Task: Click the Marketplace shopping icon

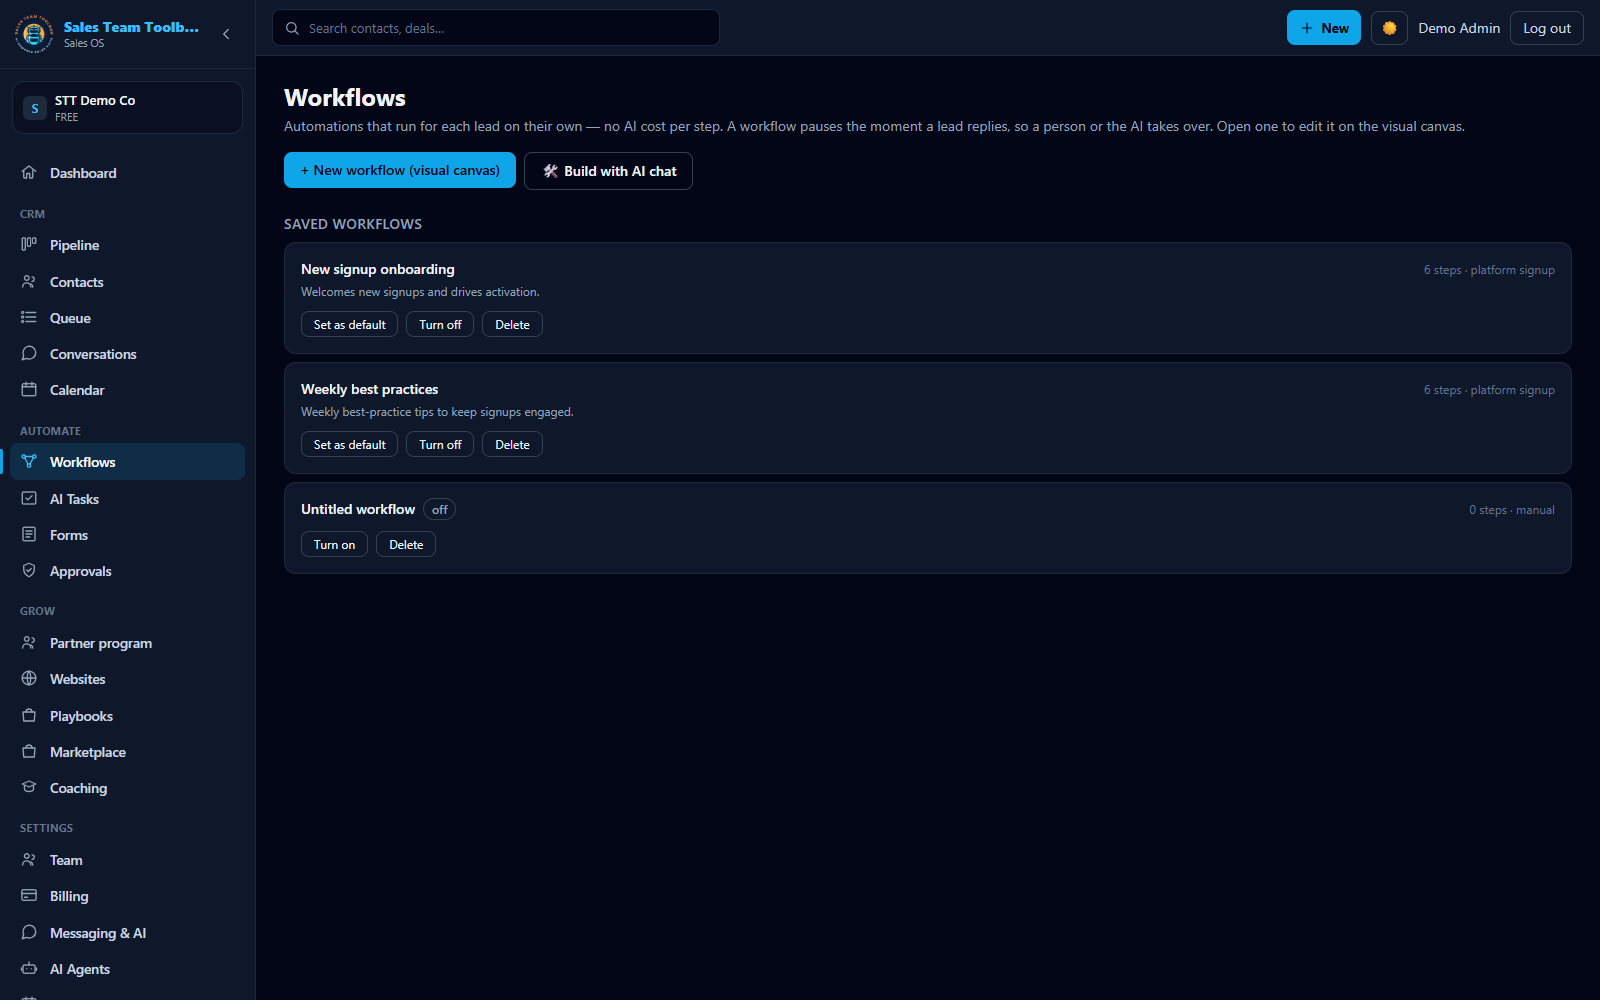Action: click(29, 752)
